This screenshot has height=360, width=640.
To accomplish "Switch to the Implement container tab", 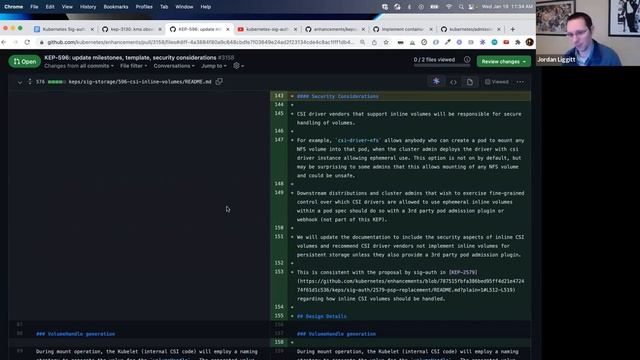I will [402, 29].
